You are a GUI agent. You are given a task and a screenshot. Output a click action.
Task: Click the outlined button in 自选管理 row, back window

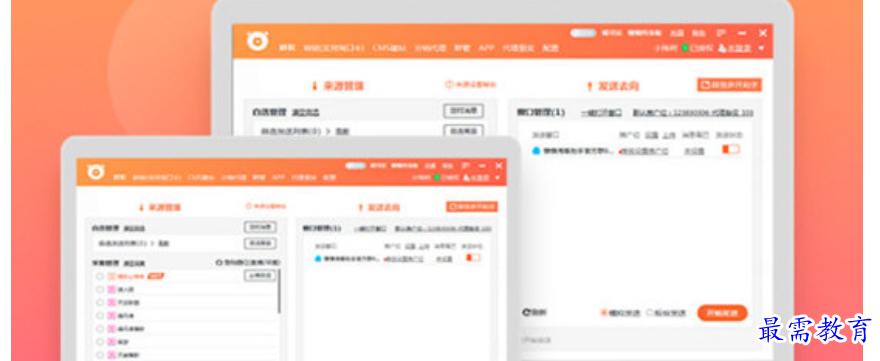464,111
